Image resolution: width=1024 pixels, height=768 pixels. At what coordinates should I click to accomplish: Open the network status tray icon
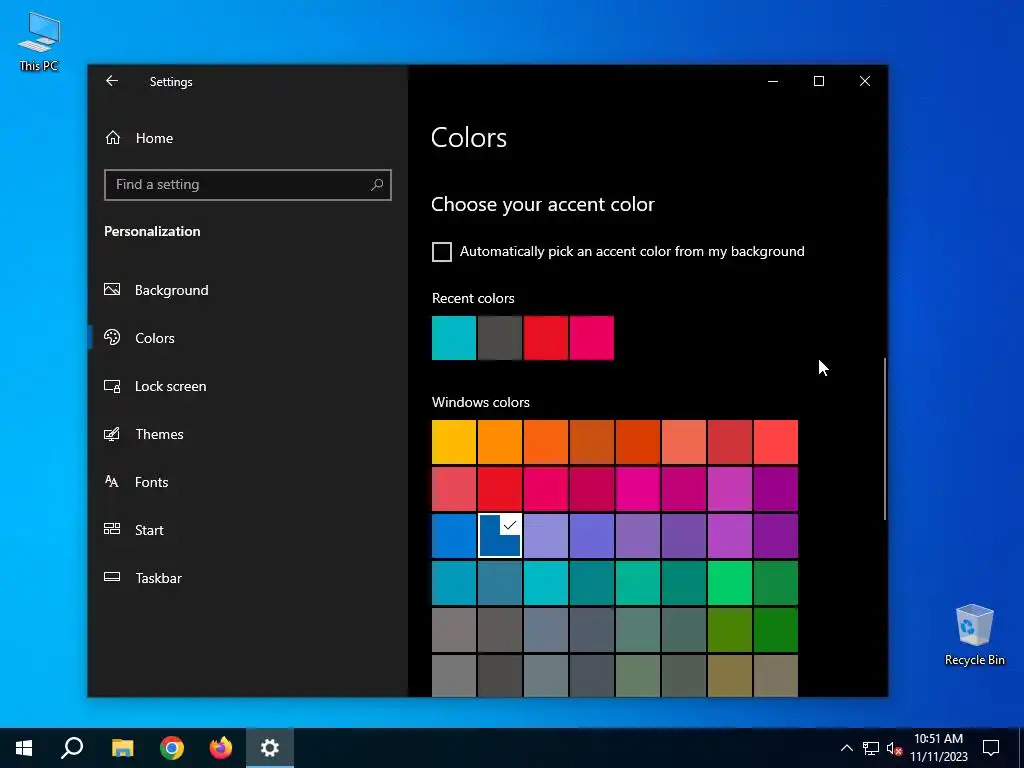tap(871, 748)
